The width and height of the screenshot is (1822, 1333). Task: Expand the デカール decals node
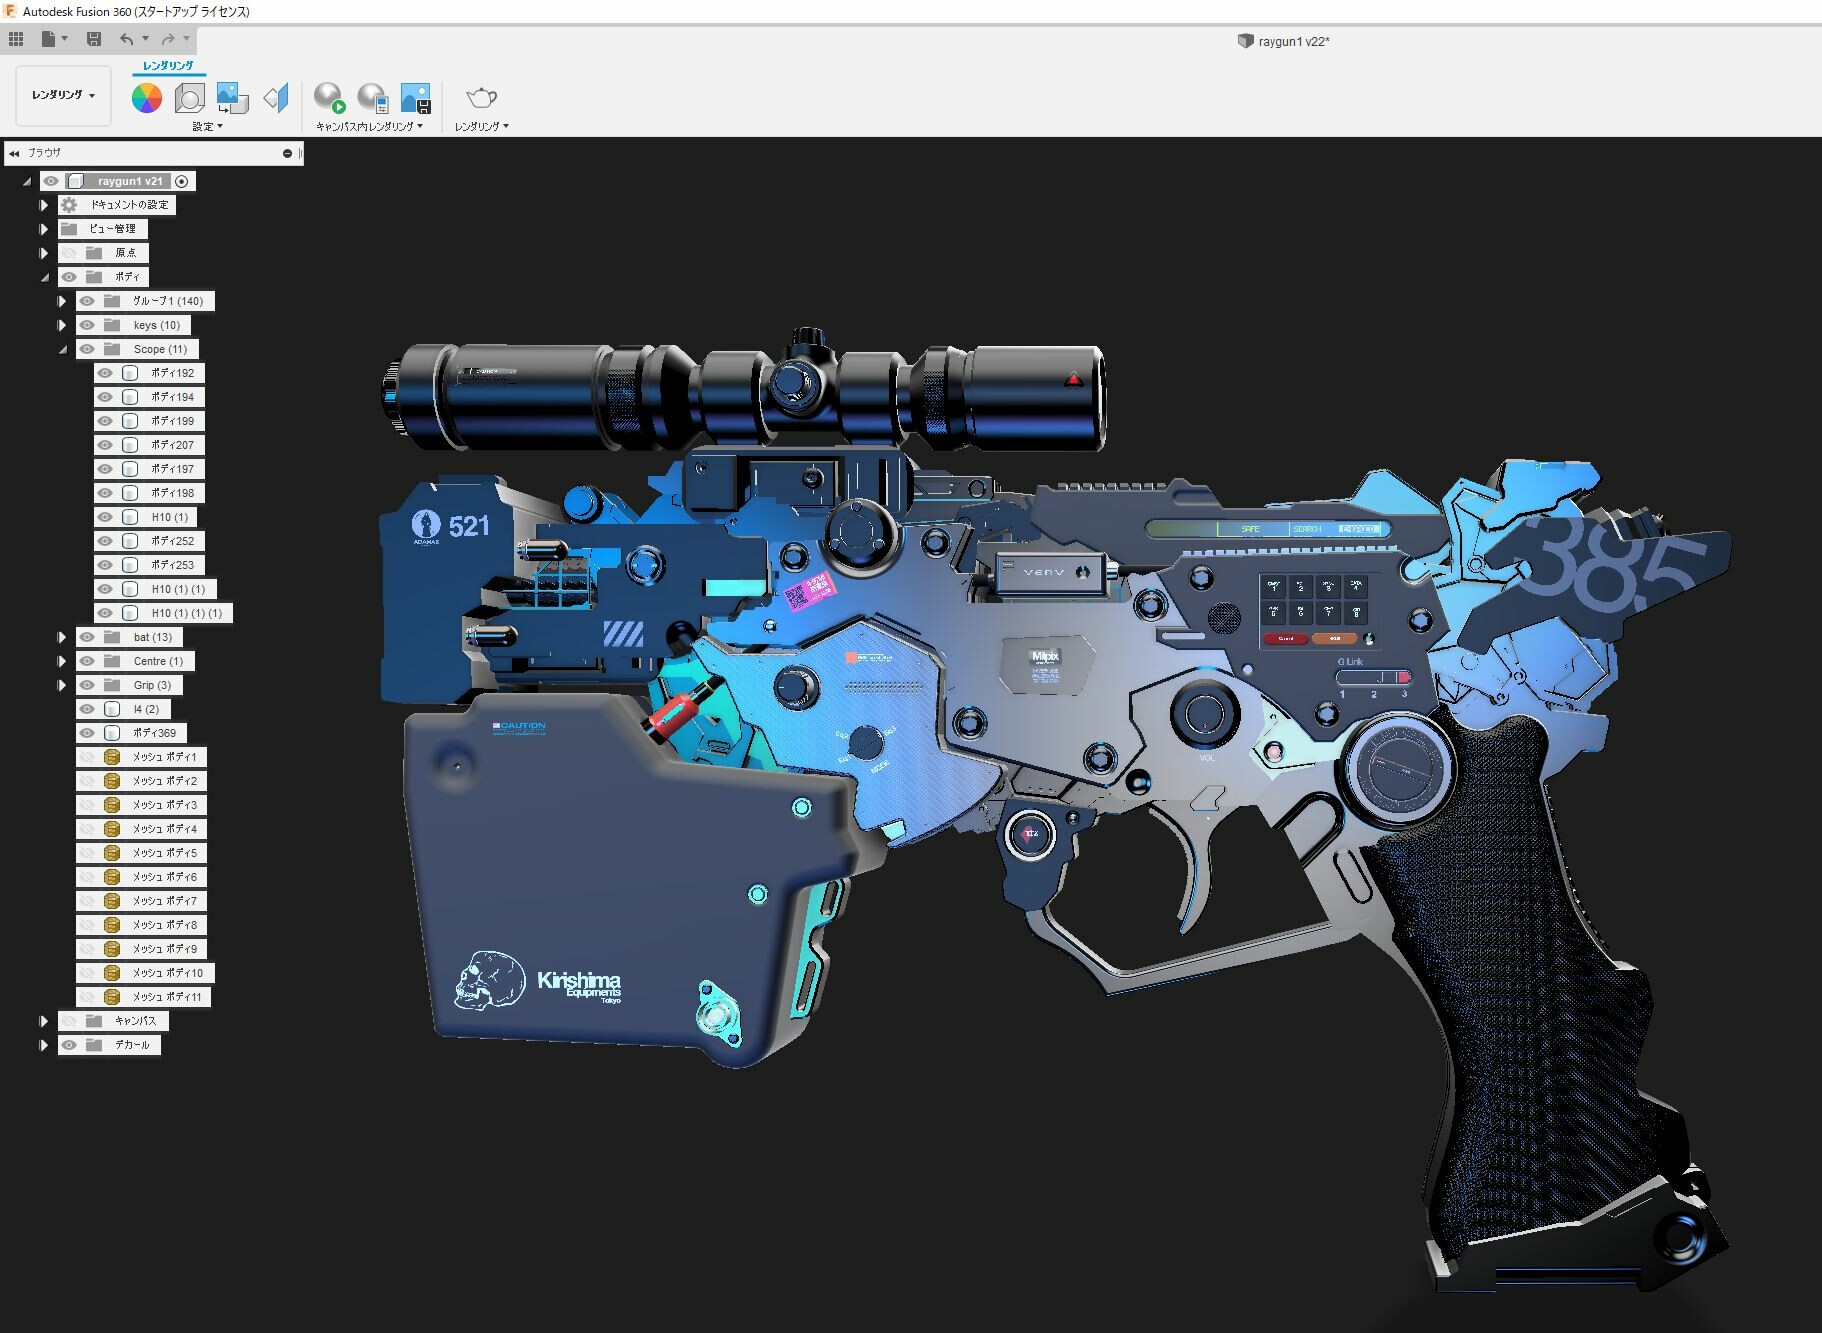click(x=43, y=1045)
